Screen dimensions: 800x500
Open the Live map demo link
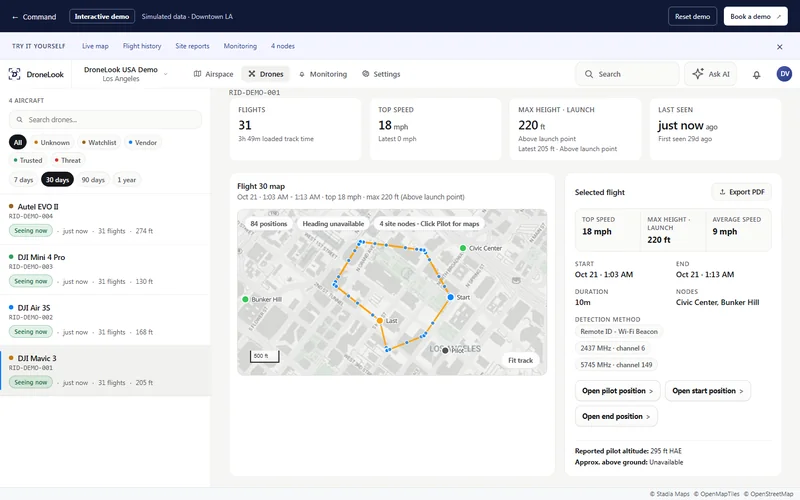[x=95, y=46]
